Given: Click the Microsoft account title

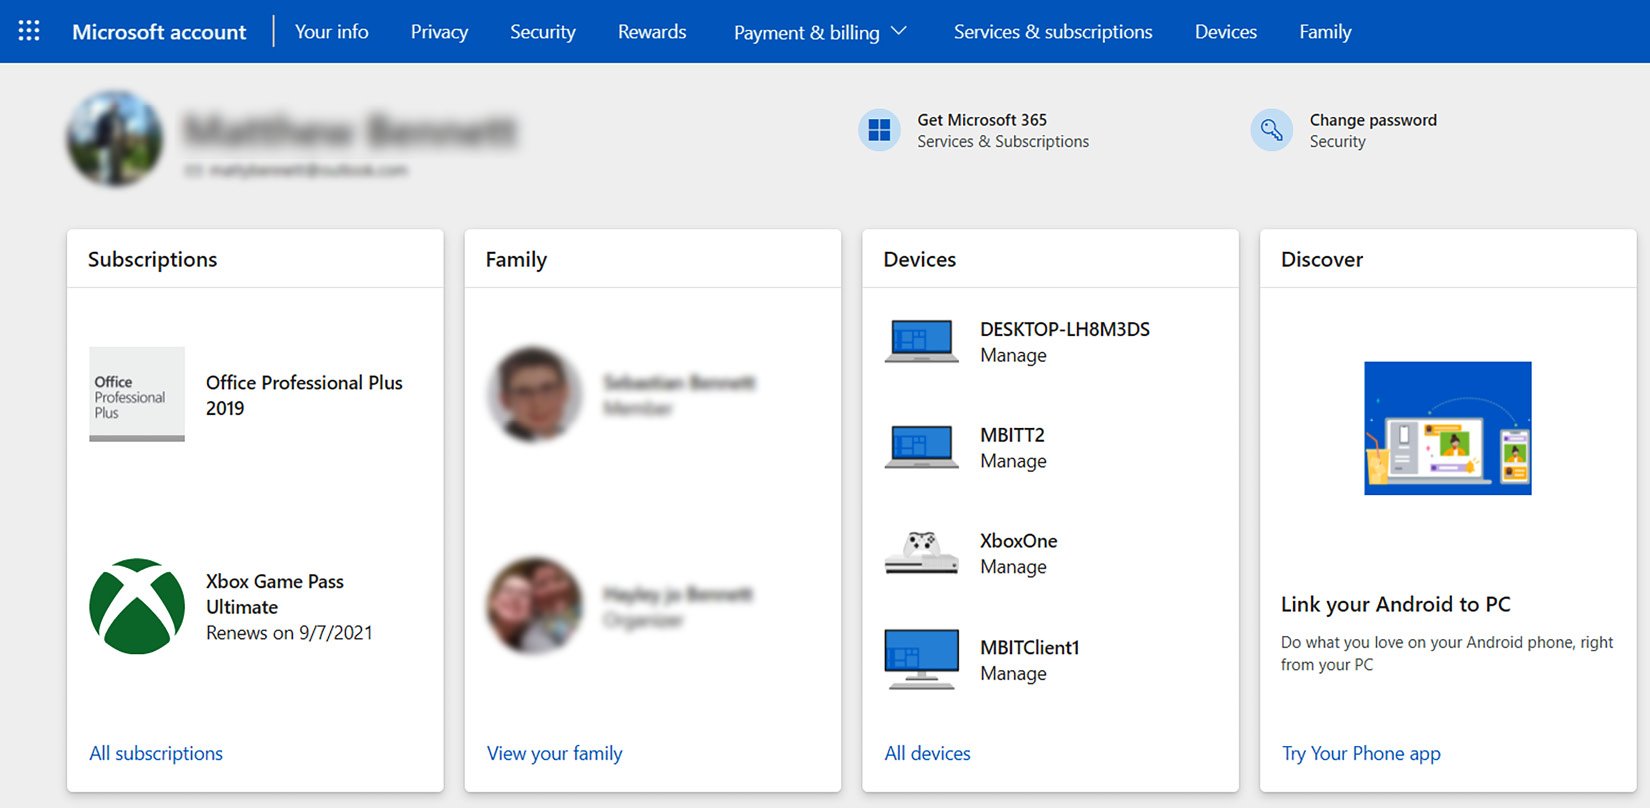Looking at the screenshot, I should pyautogui.click(x=159, y=32).
